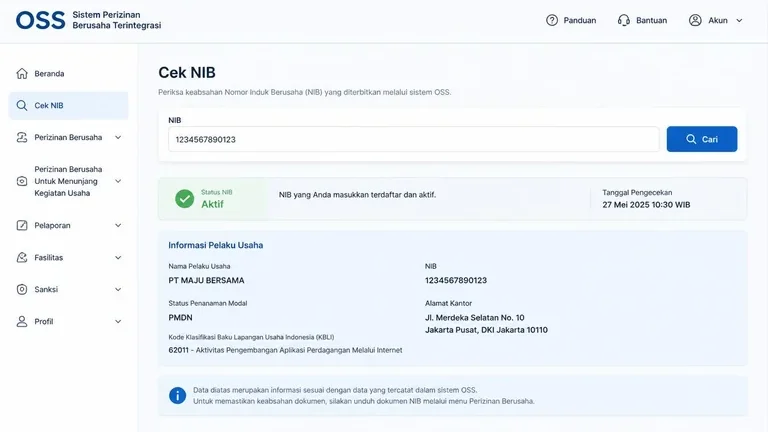
Task: Open Pelaporan menu label
Action: point(52,225)
